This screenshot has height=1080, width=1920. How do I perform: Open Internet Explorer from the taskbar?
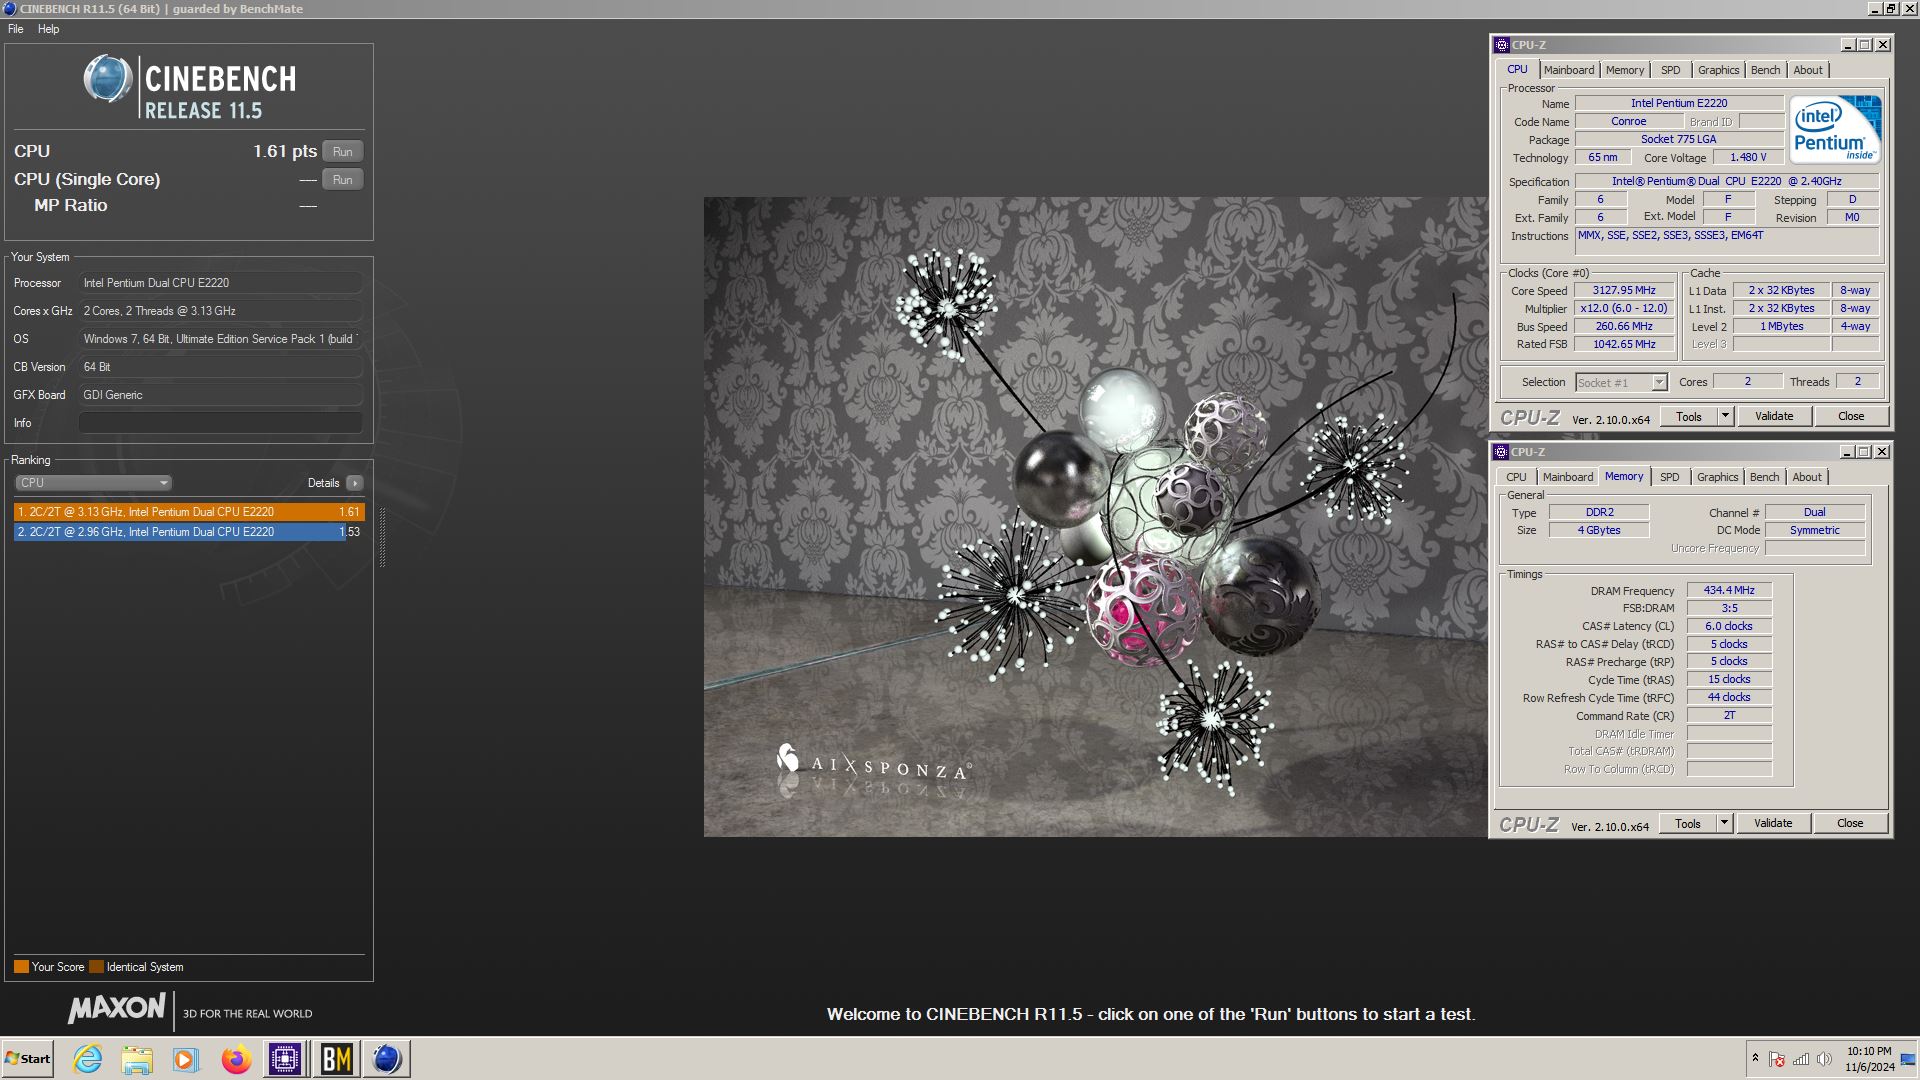88,1059
